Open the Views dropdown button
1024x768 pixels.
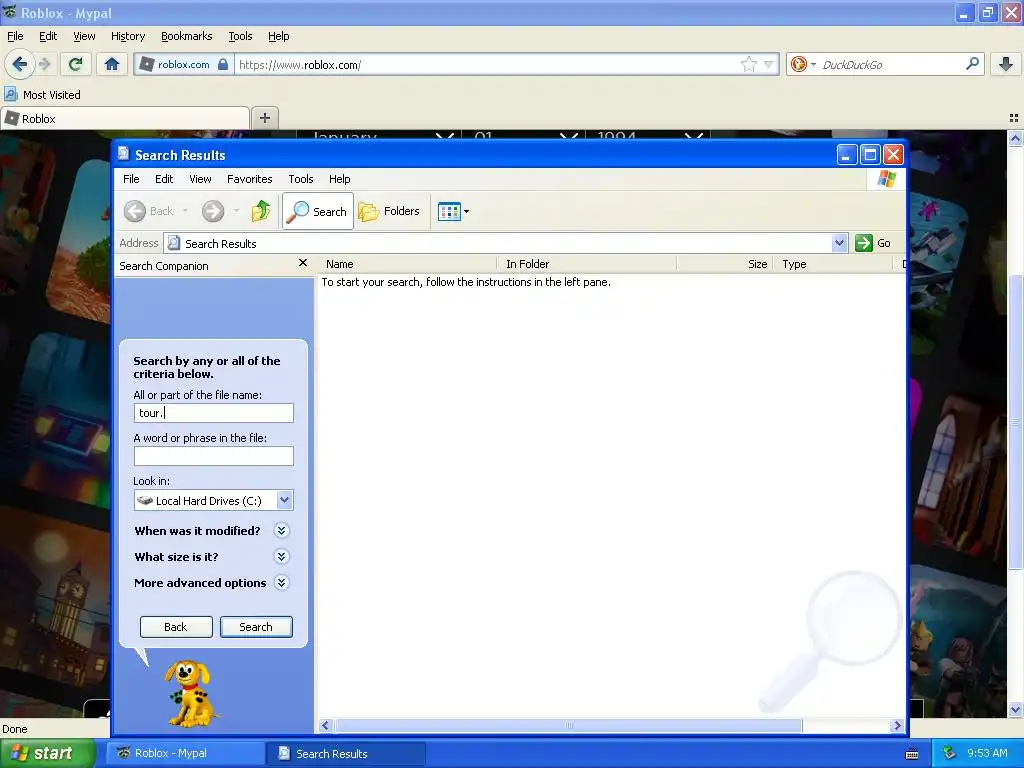click(453, 211)
